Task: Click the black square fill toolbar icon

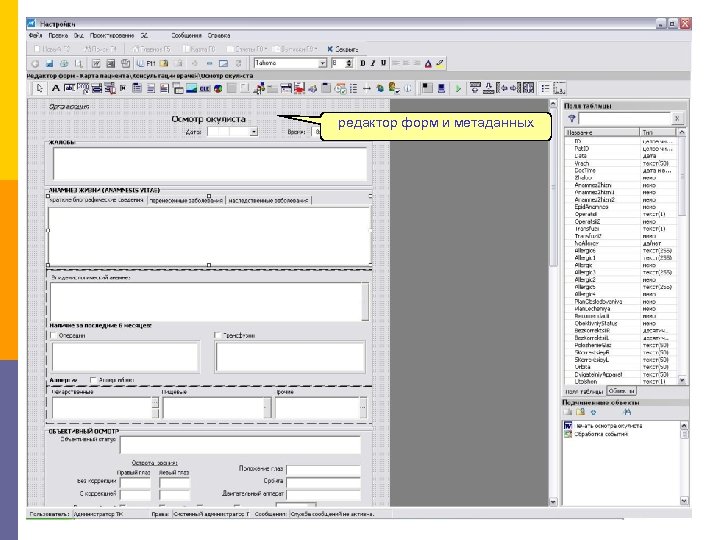Action: click(x=427, y=88)
